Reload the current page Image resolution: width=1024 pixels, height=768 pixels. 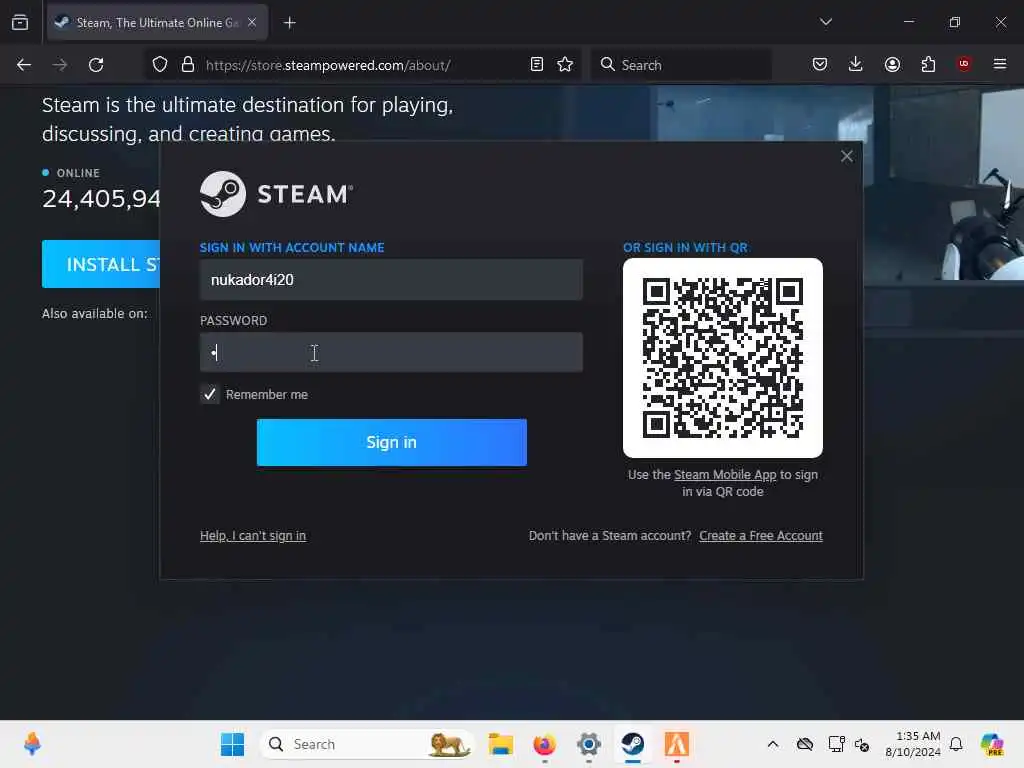point(96,65)
